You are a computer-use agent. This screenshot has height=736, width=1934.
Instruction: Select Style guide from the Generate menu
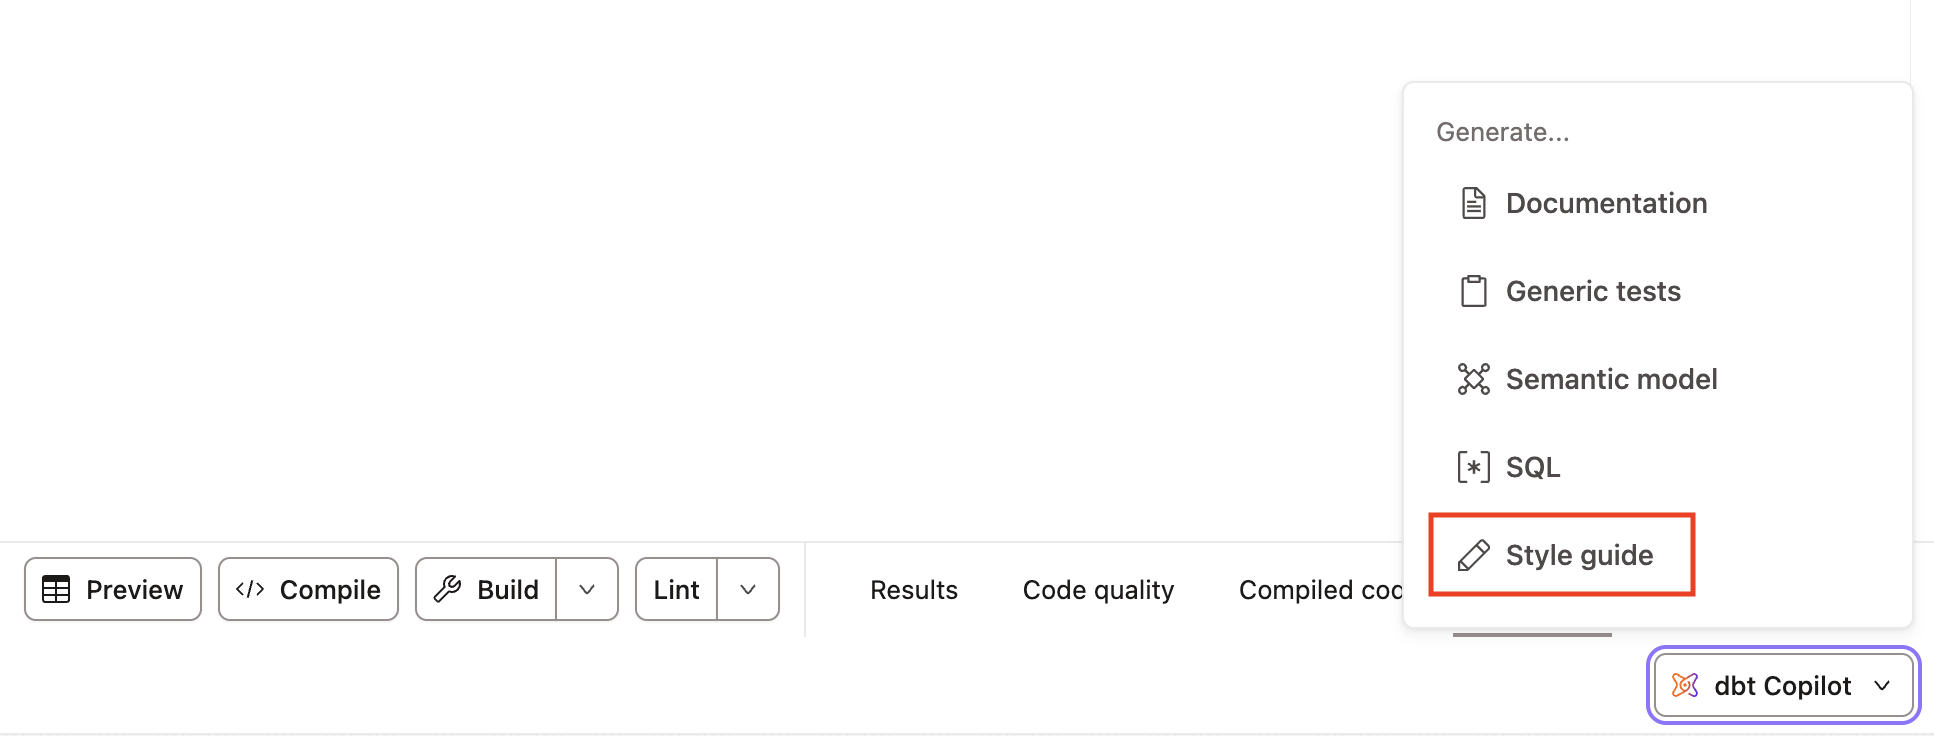click(x=1578, y=554)
